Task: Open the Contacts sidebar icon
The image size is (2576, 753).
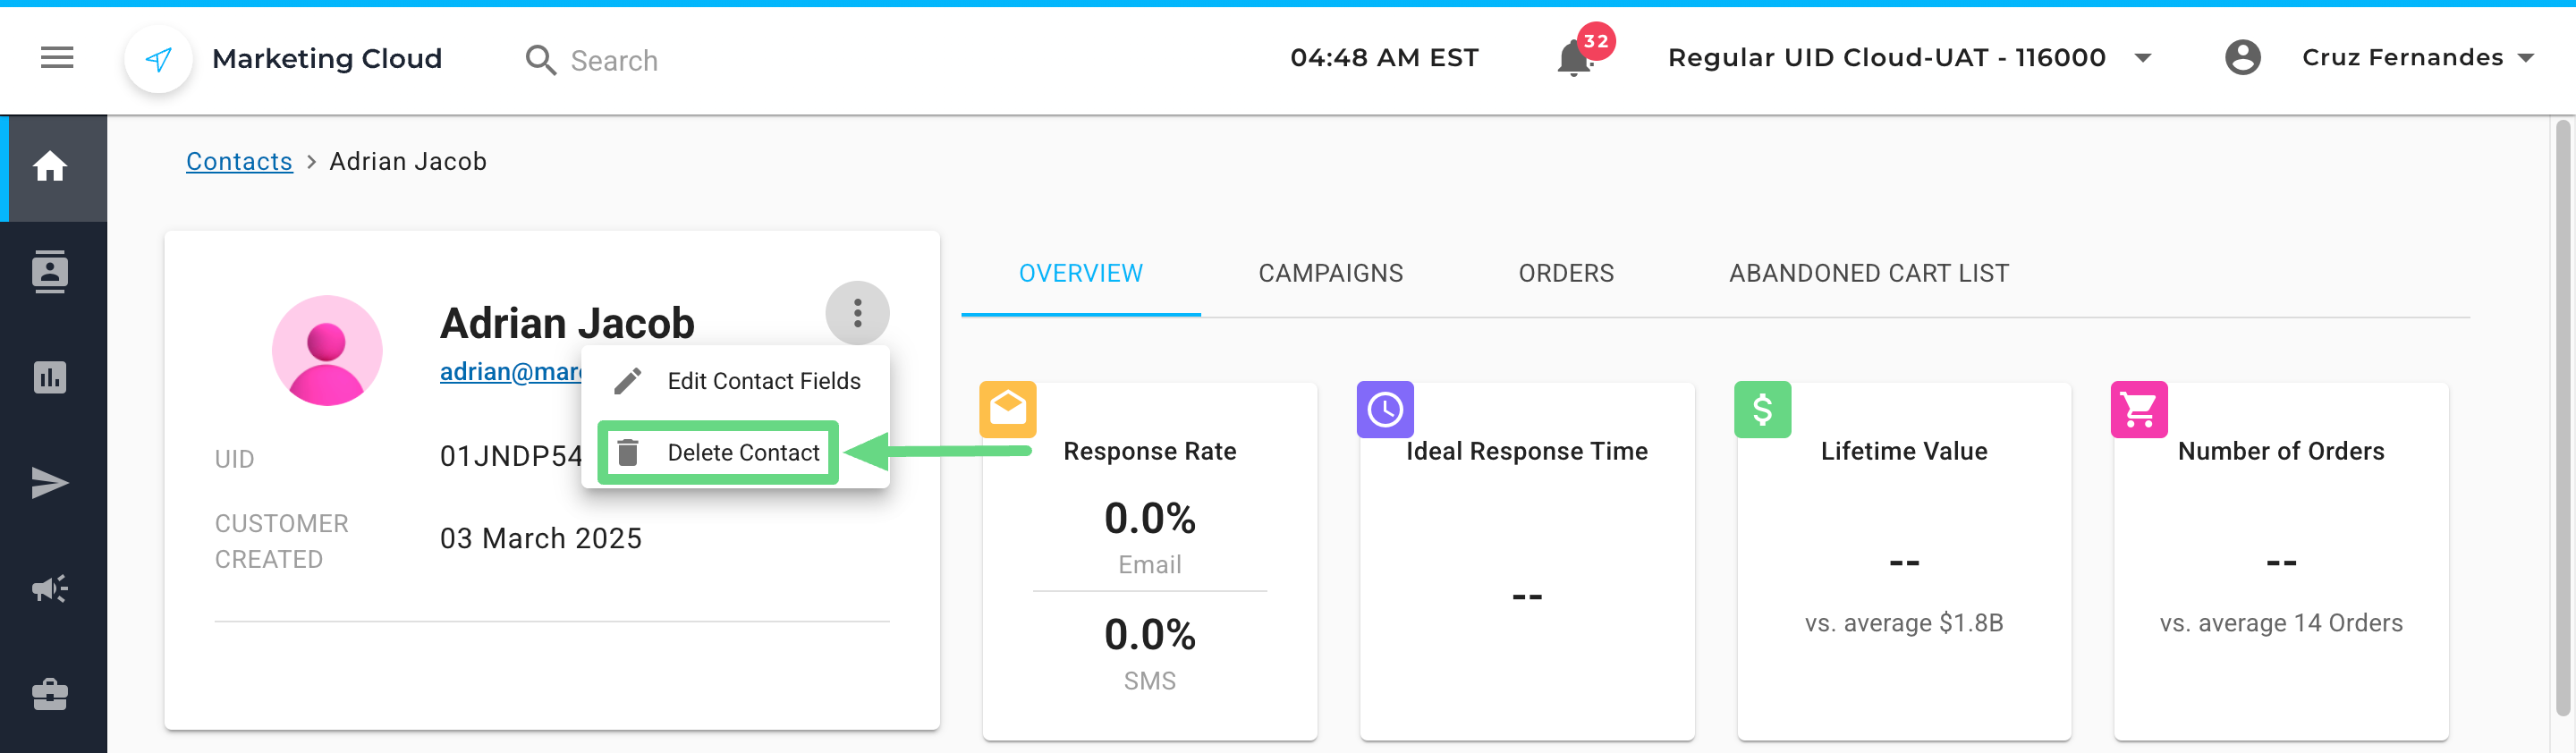Action: [50, 272]
